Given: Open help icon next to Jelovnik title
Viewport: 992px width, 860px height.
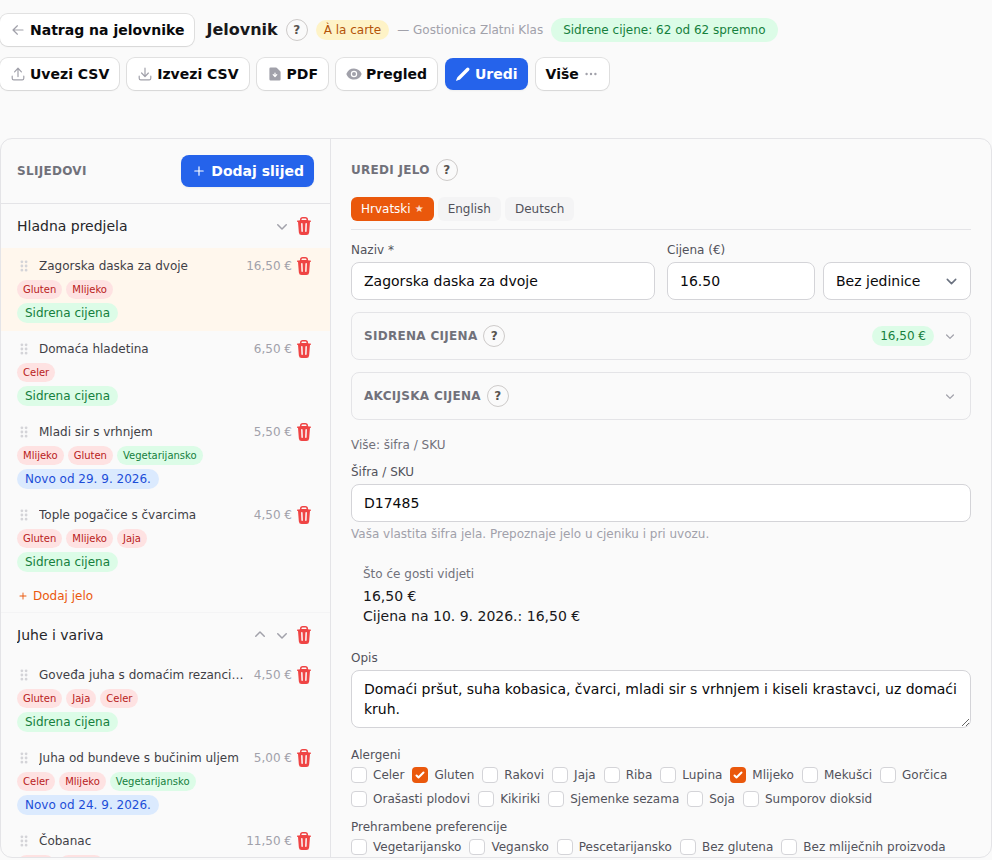Looking at the screenshot, I should (297, 30).
